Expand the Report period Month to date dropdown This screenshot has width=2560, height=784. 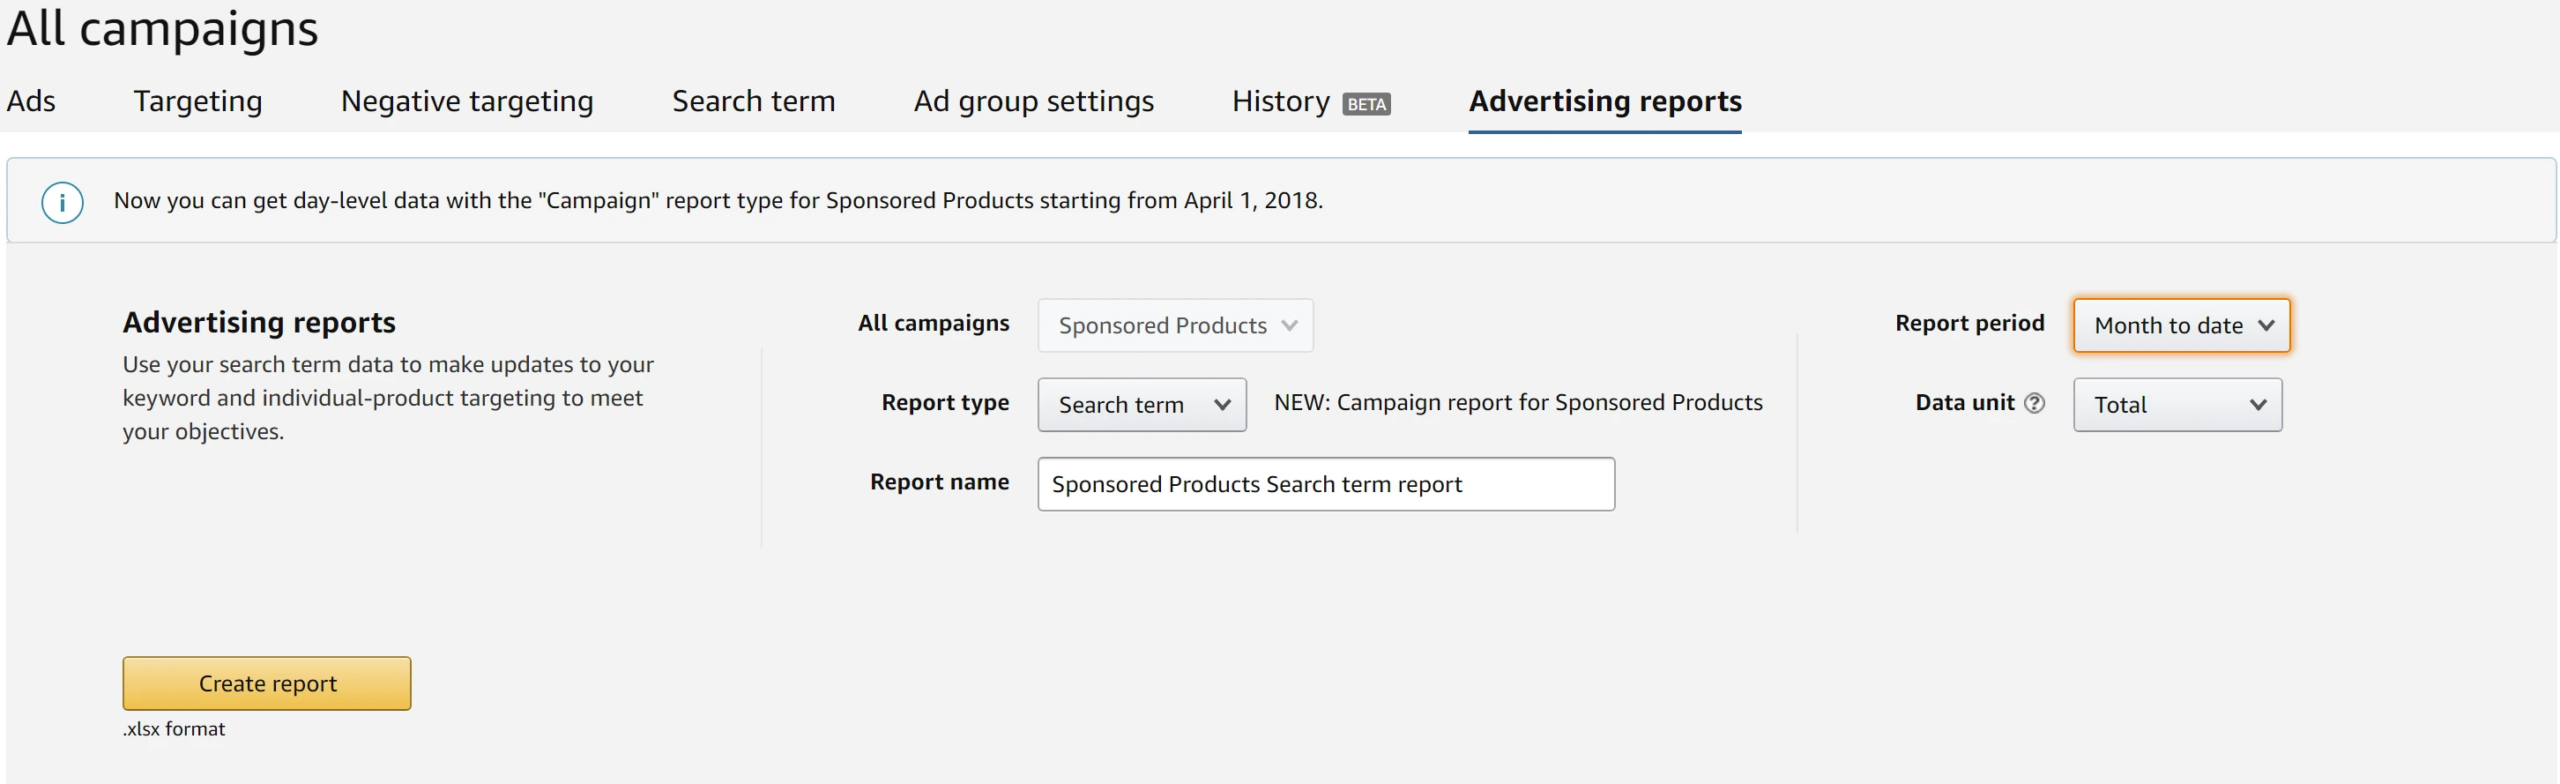[2181, 325]
